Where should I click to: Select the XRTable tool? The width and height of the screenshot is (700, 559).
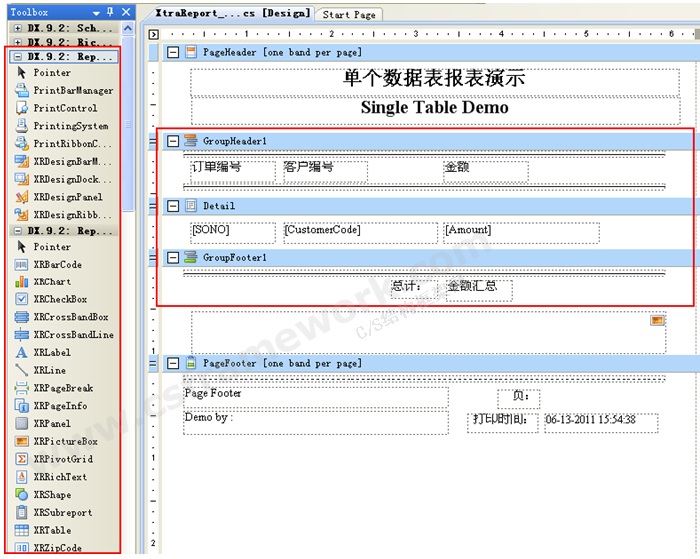pos(52,530)
